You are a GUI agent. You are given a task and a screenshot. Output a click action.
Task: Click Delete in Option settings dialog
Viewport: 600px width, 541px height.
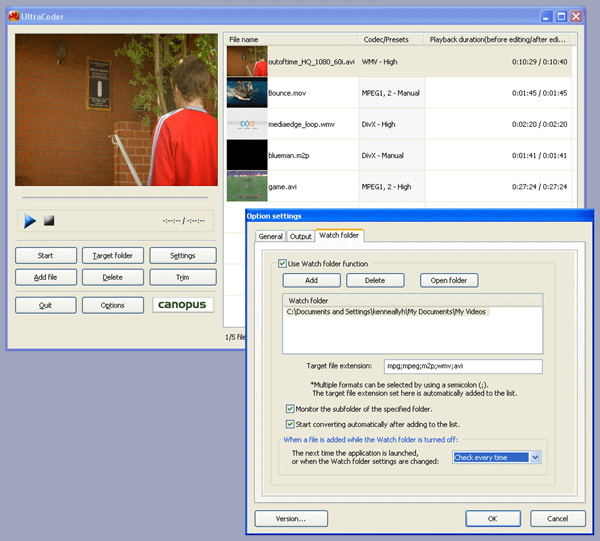375,280
